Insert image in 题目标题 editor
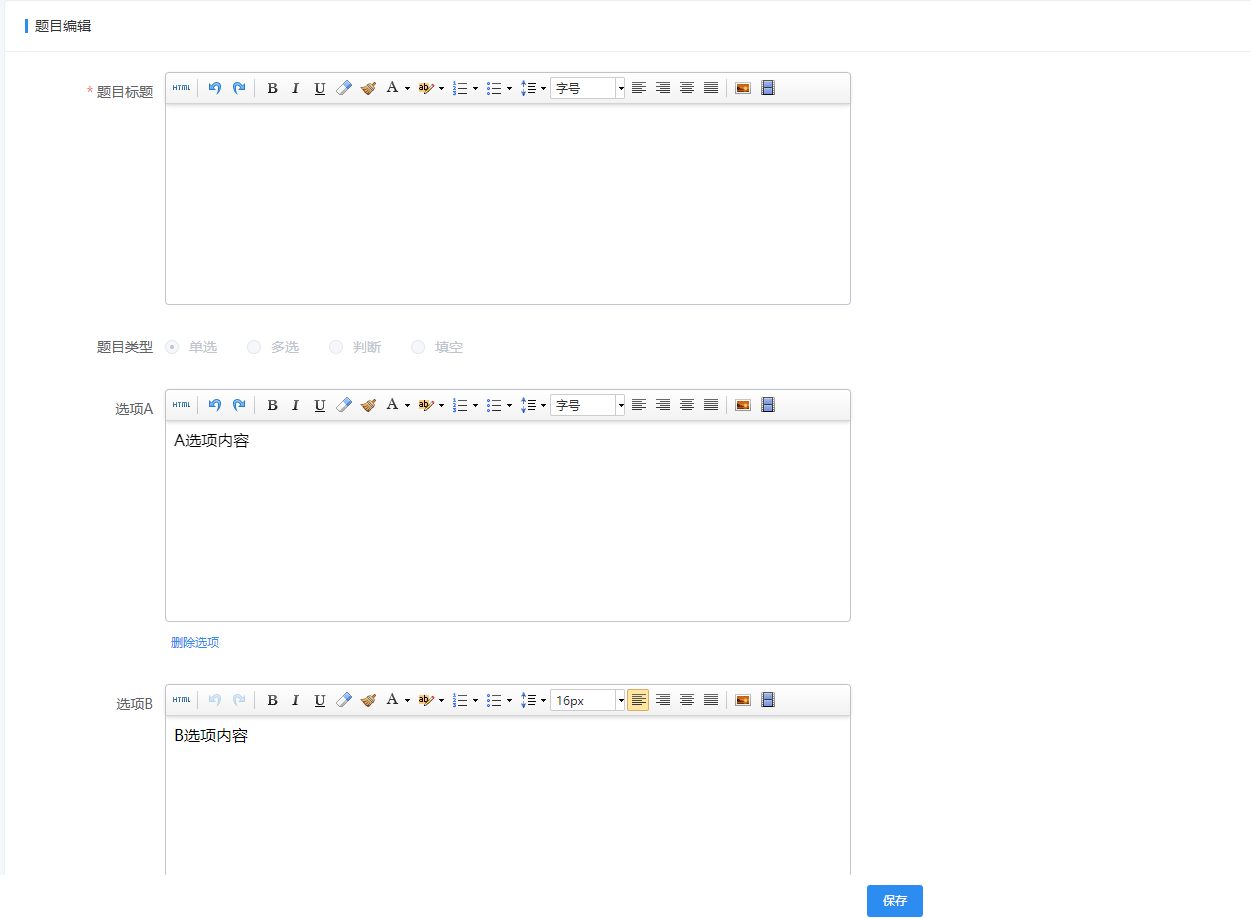1251x918 pixels. (x=743, y=88)
